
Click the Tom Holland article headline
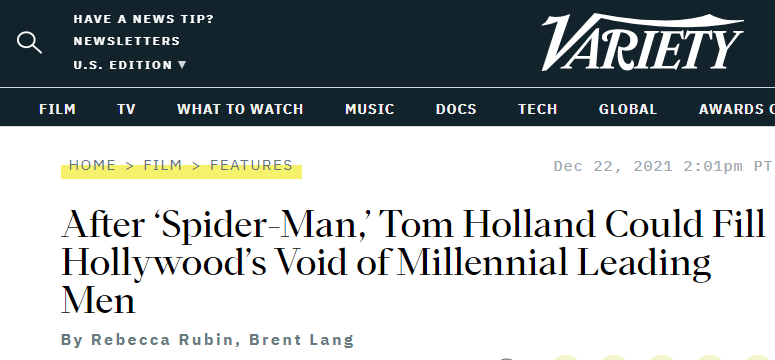[x=413, y=262]
